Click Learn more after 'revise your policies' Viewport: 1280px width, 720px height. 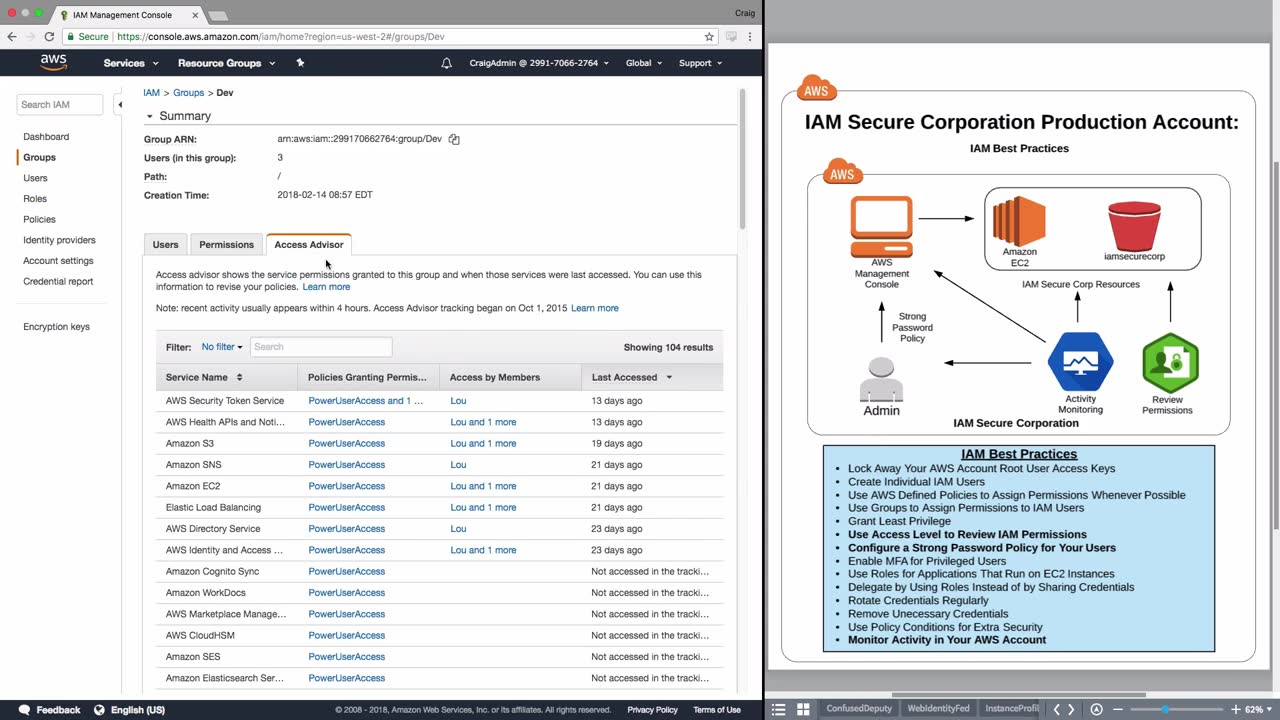(326, 287)
